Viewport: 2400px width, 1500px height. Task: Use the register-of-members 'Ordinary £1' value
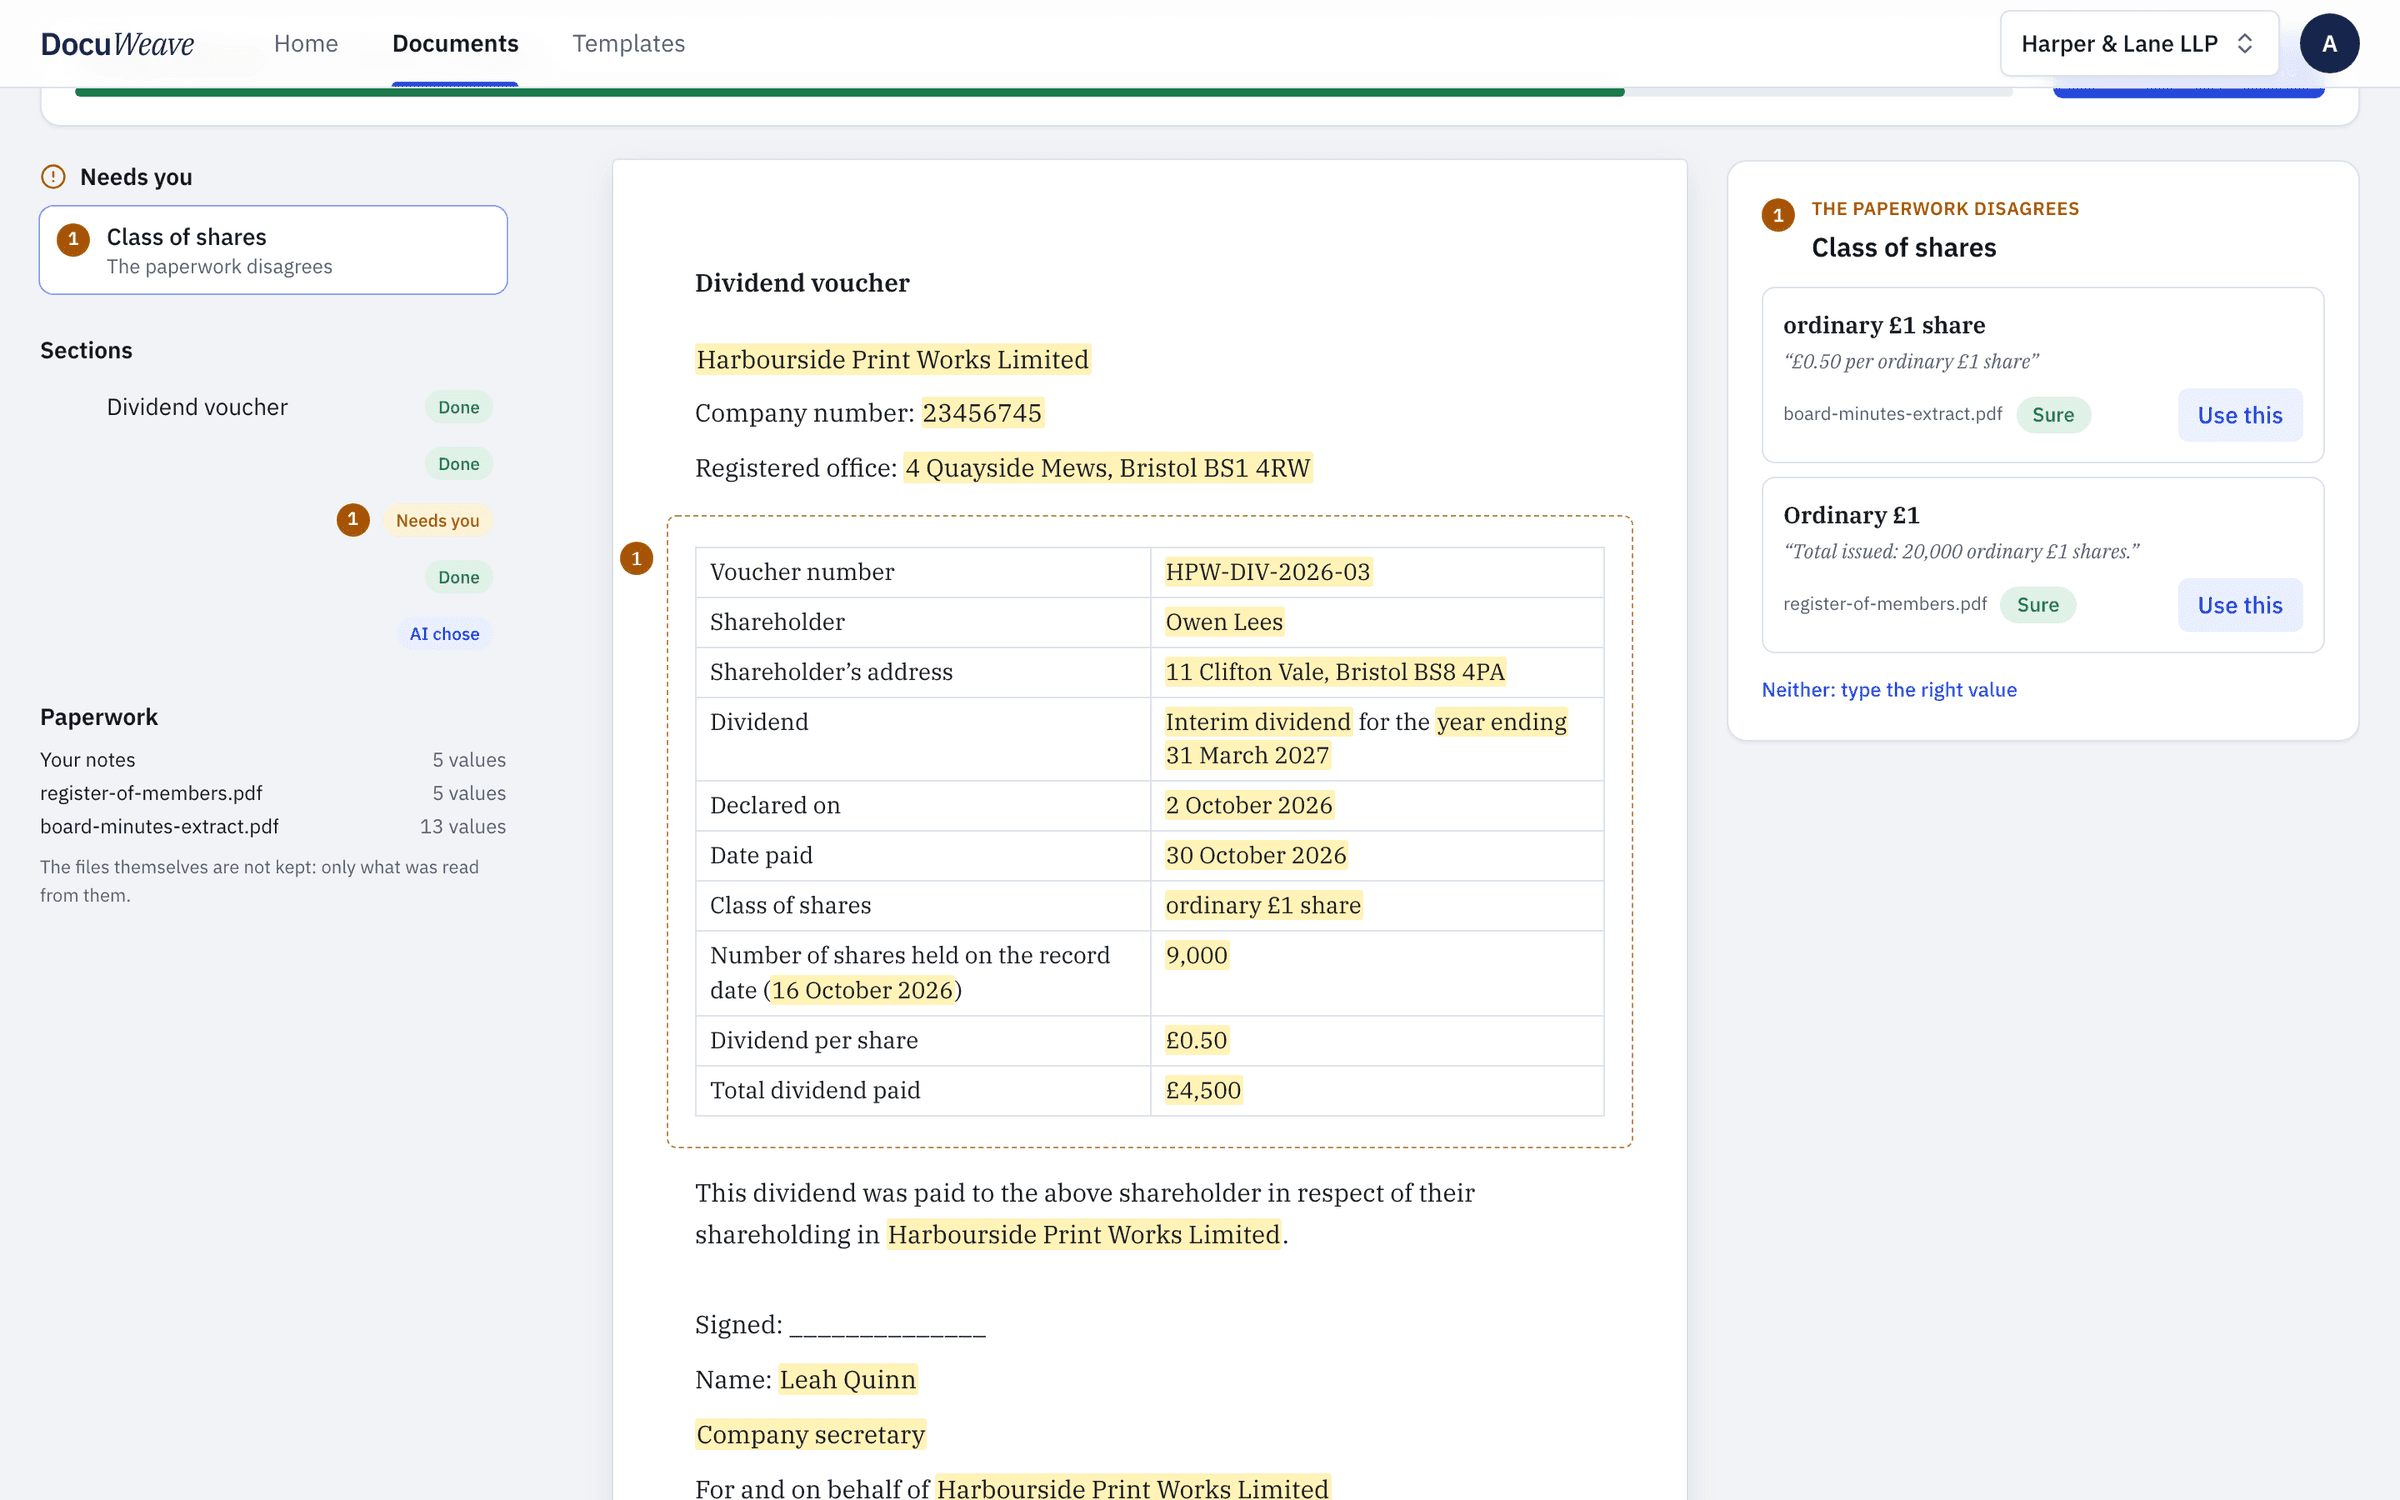[x=2240, y=605]
